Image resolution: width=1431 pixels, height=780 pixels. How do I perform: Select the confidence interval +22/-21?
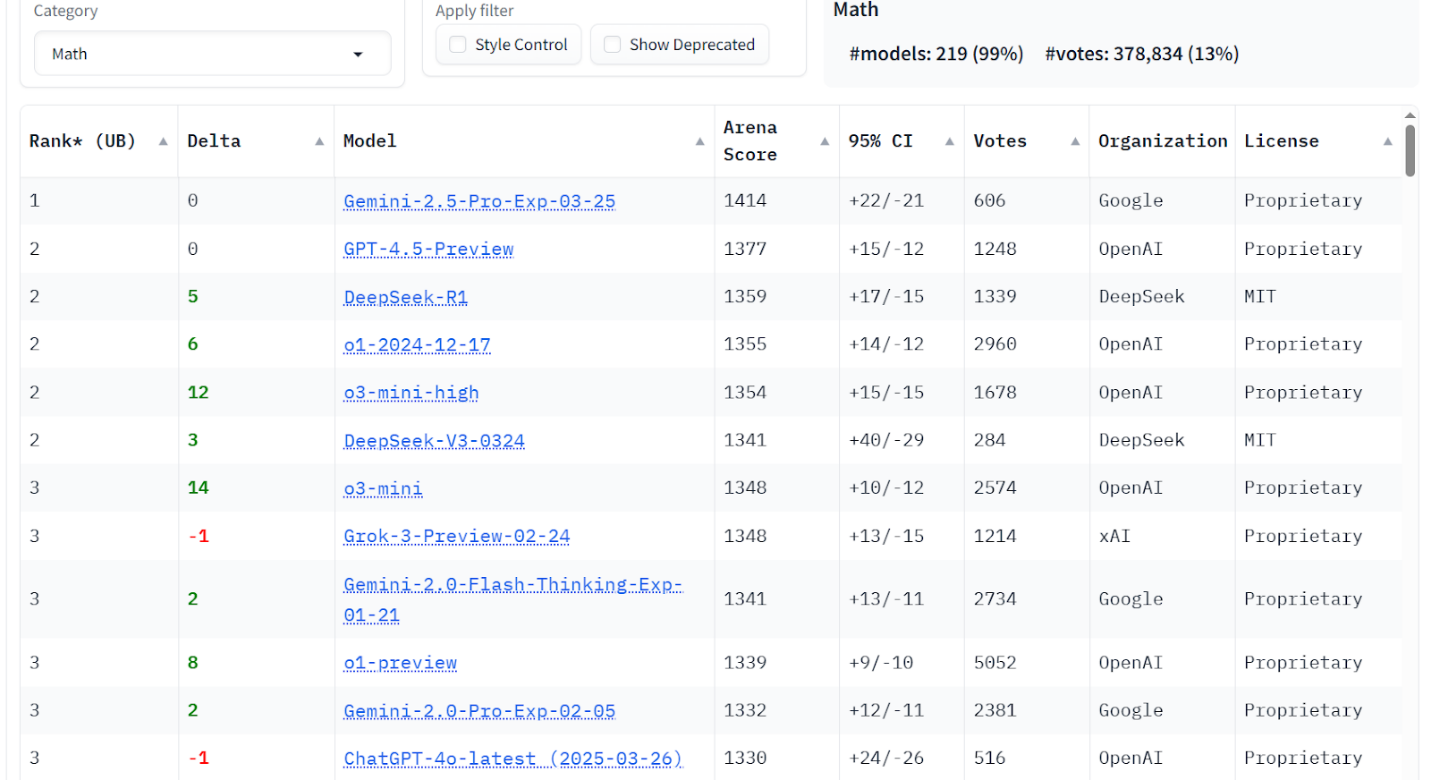click(x=886, y=201)
